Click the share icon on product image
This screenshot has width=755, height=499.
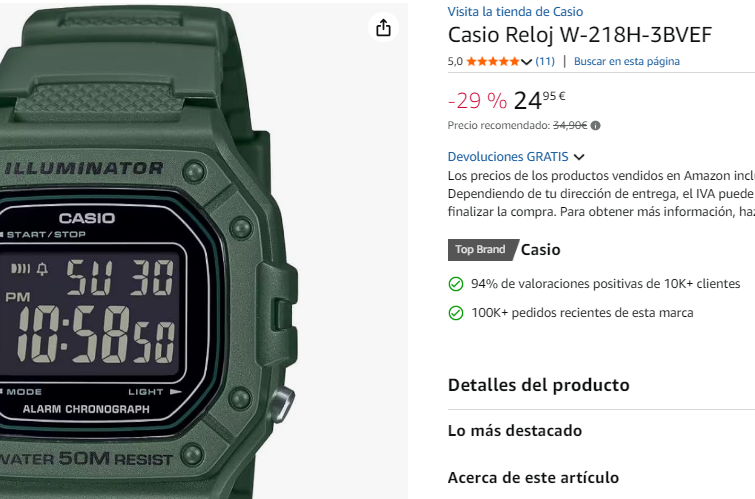(383, 27)
